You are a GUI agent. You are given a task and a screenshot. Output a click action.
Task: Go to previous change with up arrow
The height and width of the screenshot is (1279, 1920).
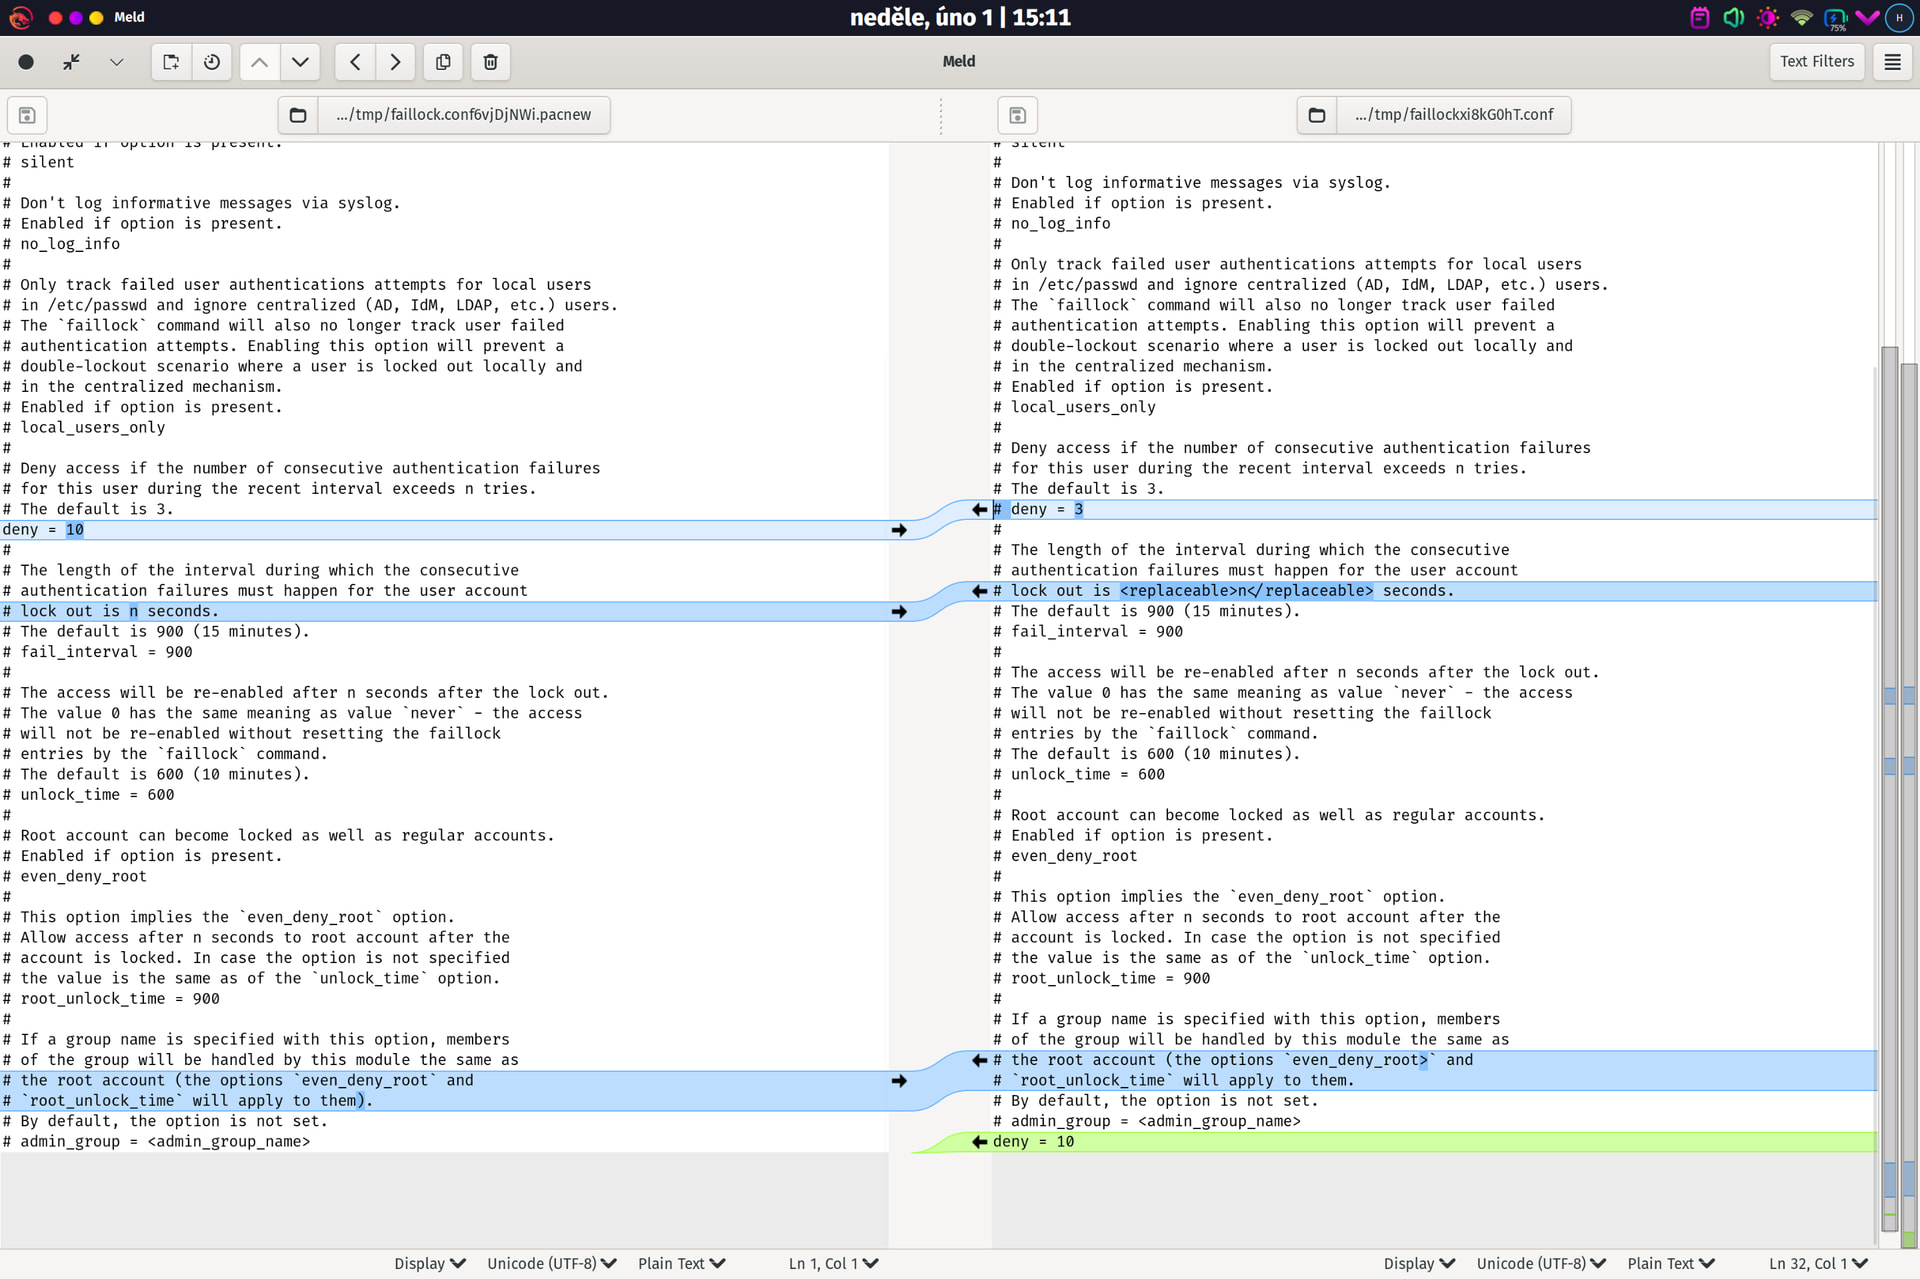click(259, 62)
